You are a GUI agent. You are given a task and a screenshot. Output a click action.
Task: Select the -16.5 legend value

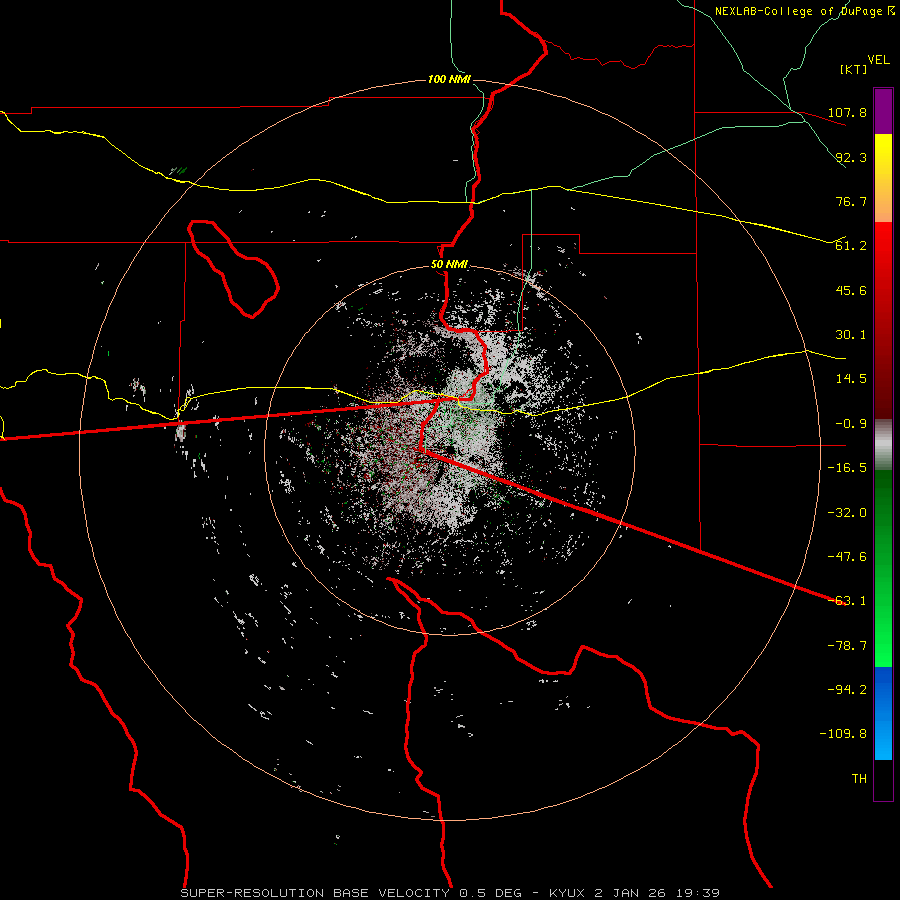[847, 468]
